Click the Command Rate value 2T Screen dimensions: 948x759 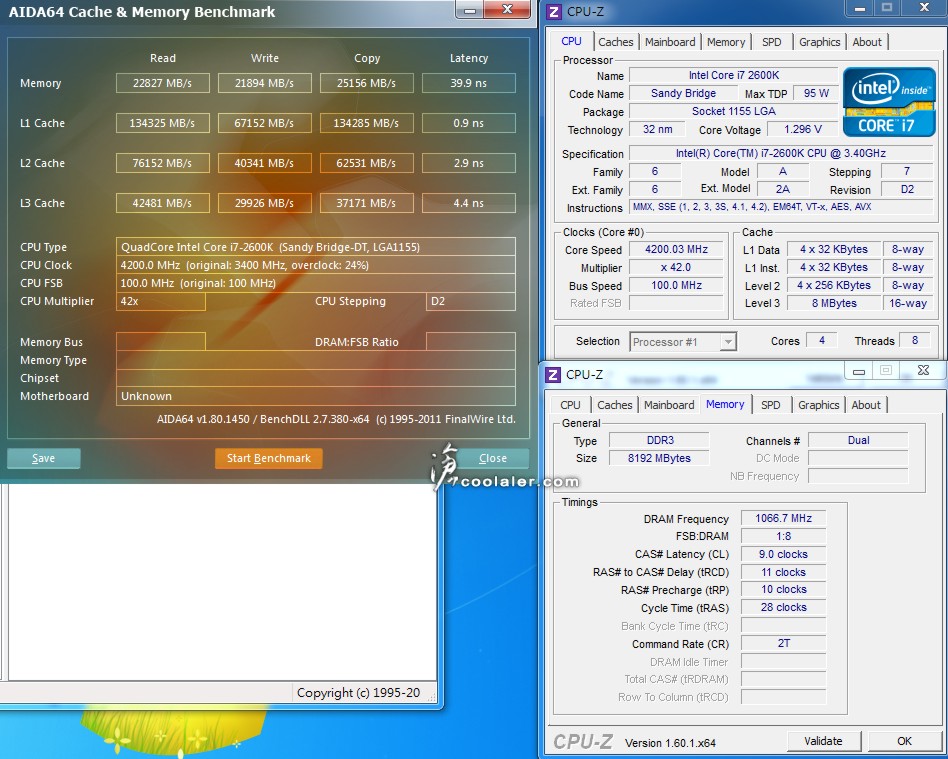[784, 643]
